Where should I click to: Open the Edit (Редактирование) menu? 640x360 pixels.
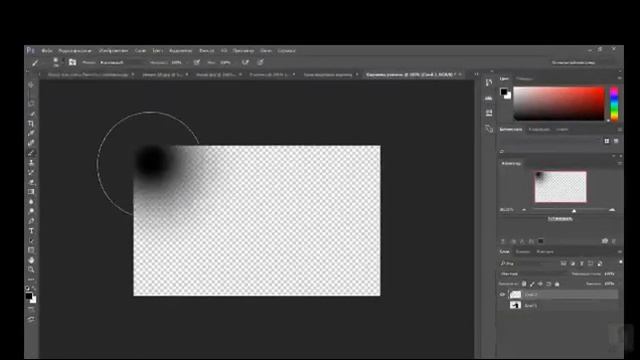(75, 51)
